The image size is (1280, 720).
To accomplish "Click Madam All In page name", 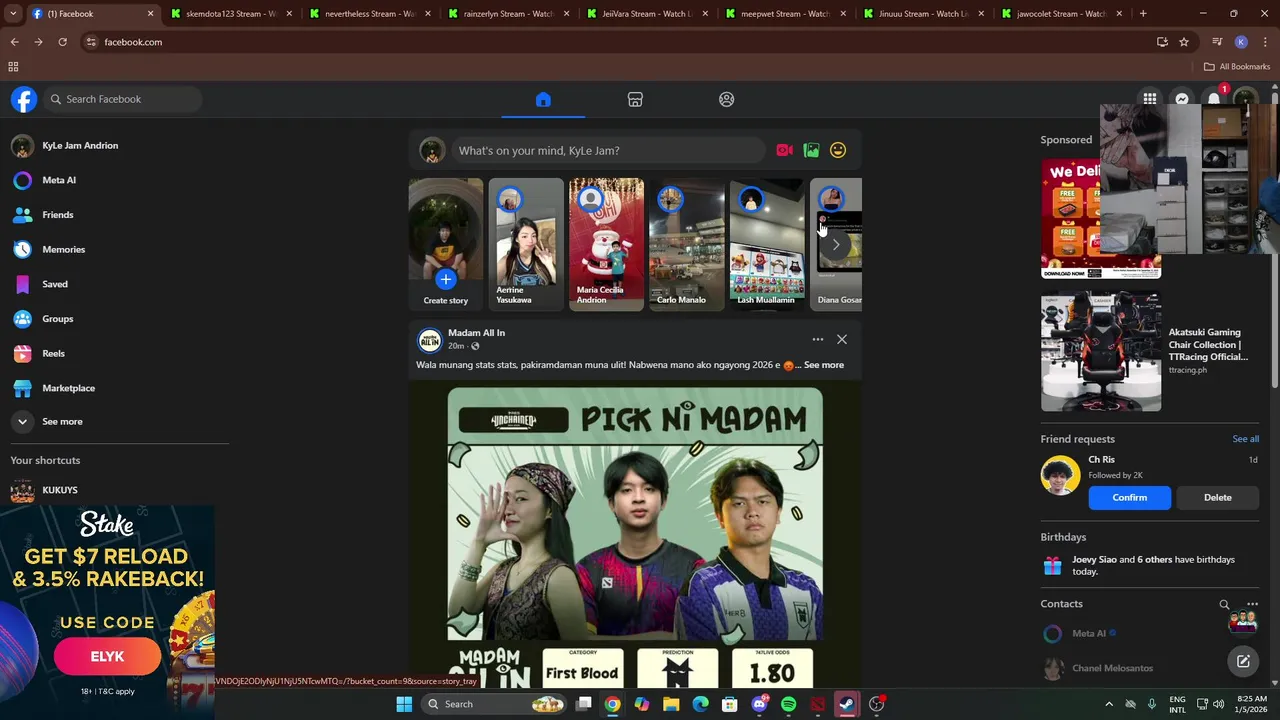I will [x=476, y=333].
